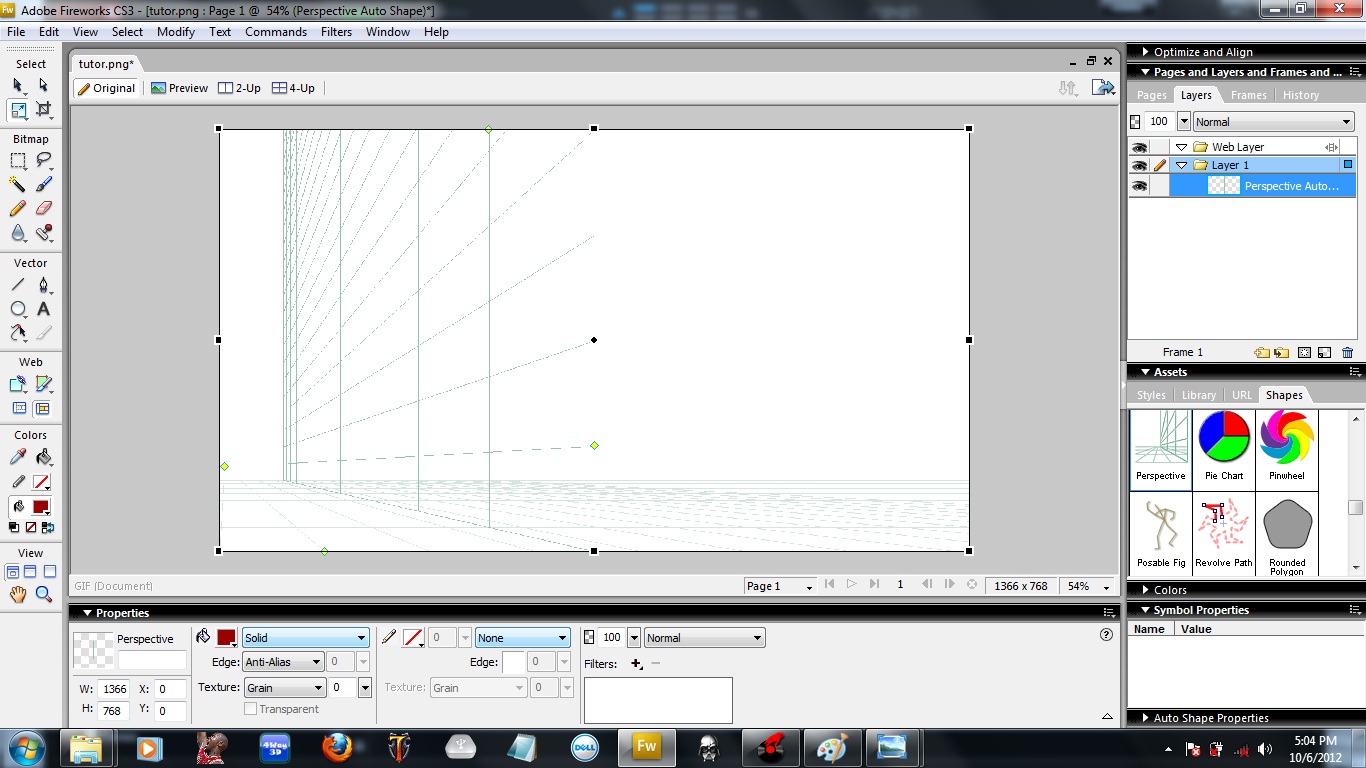Select the Text tool

pyautogui.click(x=42, y=309)
